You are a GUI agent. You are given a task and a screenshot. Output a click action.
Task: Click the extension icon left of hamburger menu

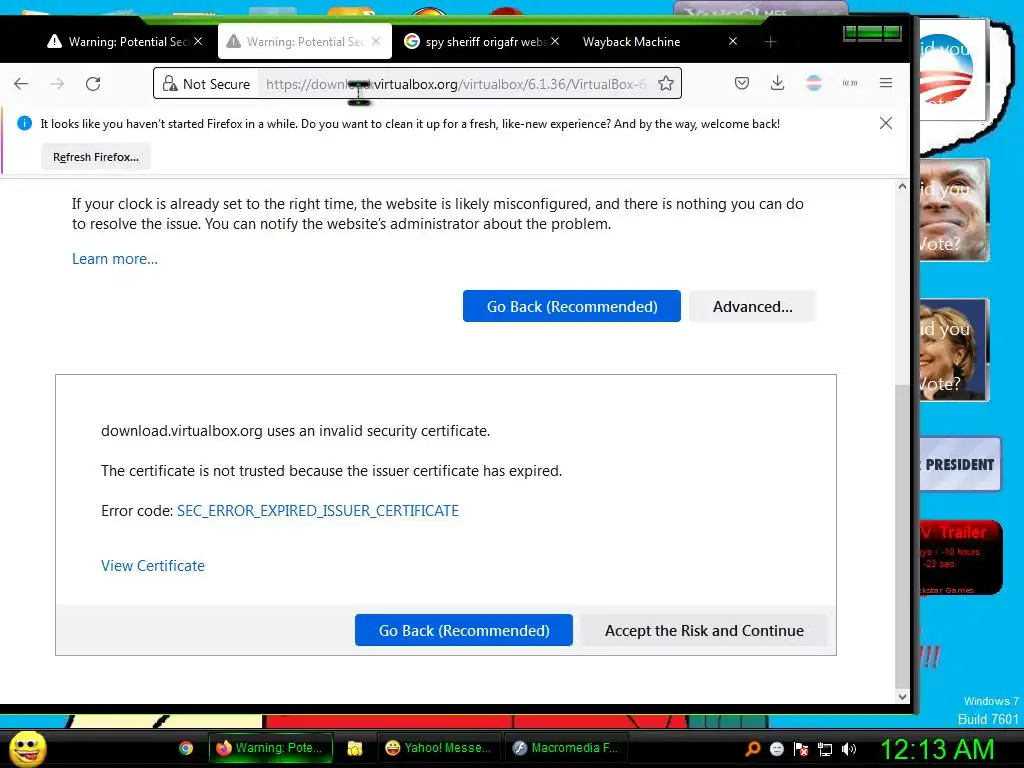pyautogui.click(x=850, y=83)
